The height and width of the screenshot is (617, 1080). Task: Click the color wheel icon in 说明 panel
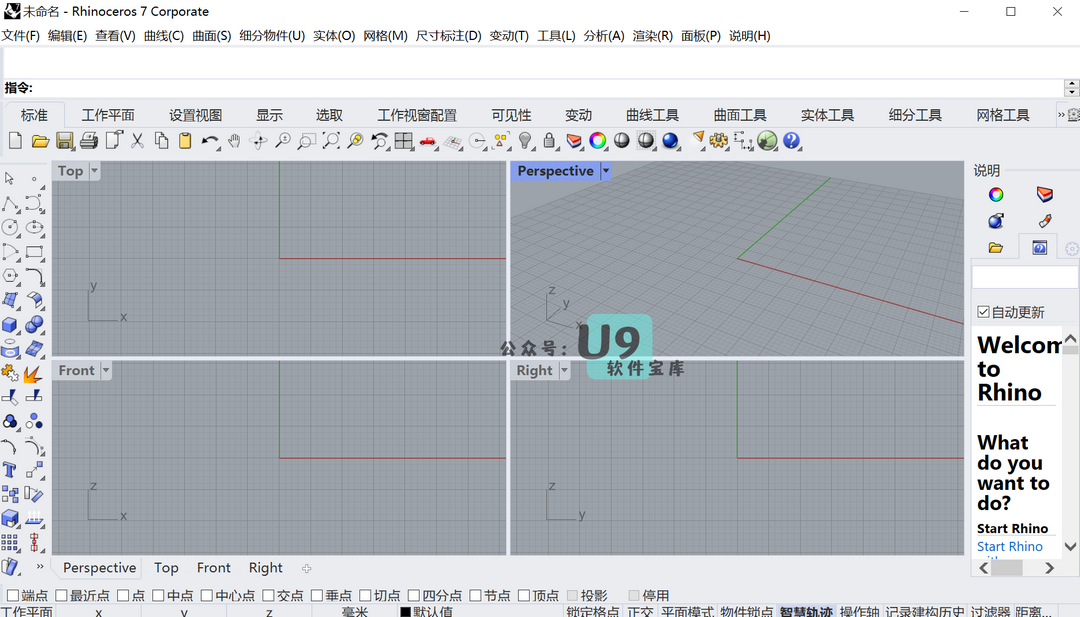point(996,195)
